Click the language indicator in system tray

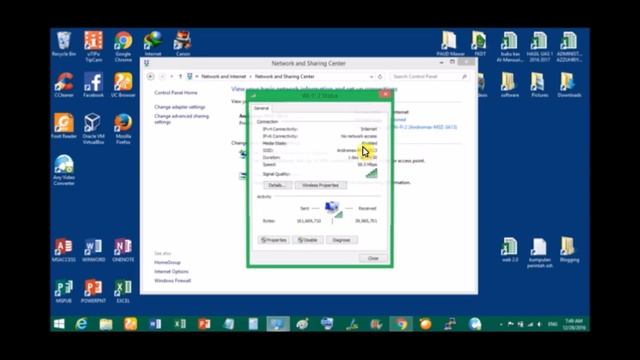coord(552,324)
